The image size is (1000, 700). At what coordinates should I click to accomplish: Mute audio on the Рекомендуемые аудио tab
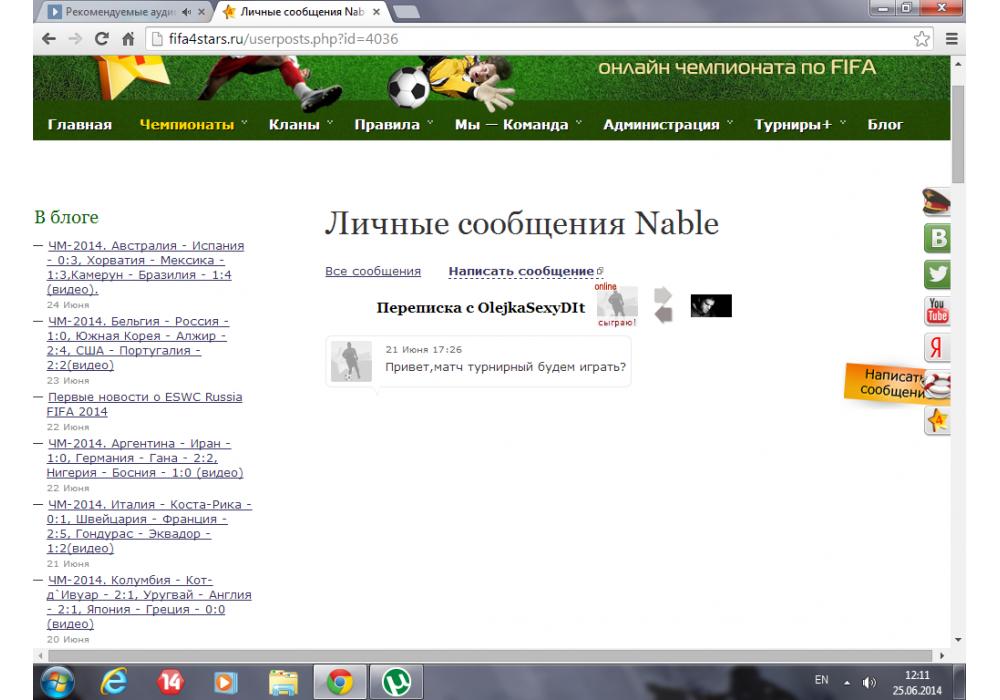tap(186, 12)
